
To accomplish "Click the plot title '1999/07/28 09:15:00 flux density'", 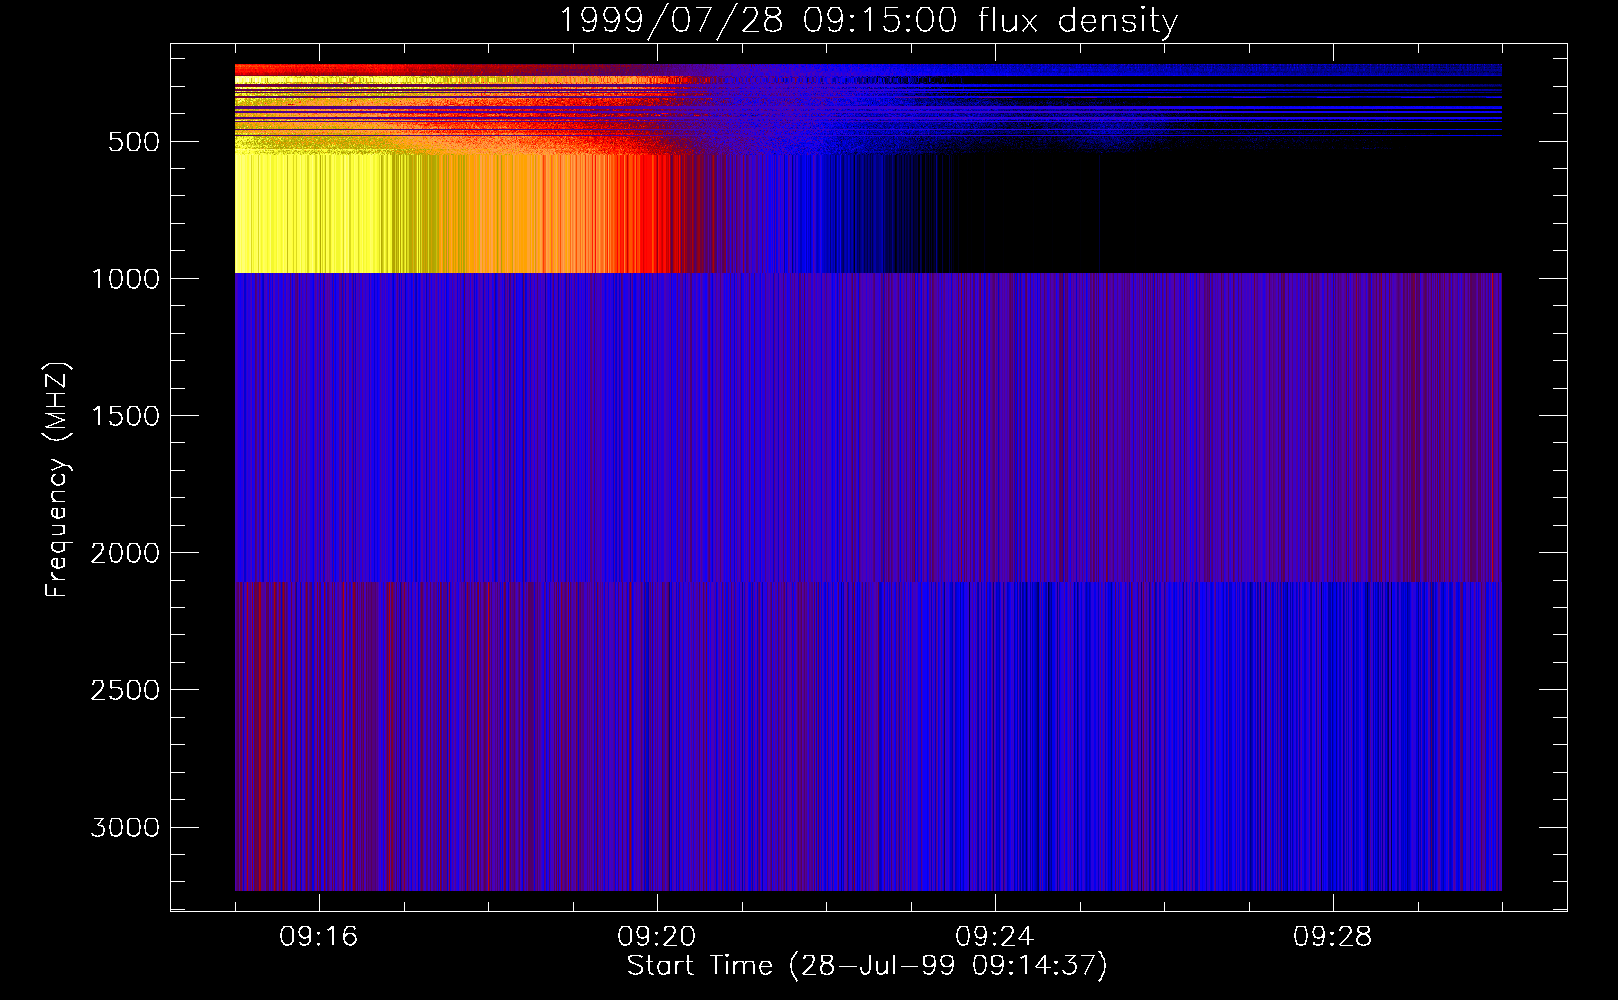I will pyautogui.click(x=868, y=20).
